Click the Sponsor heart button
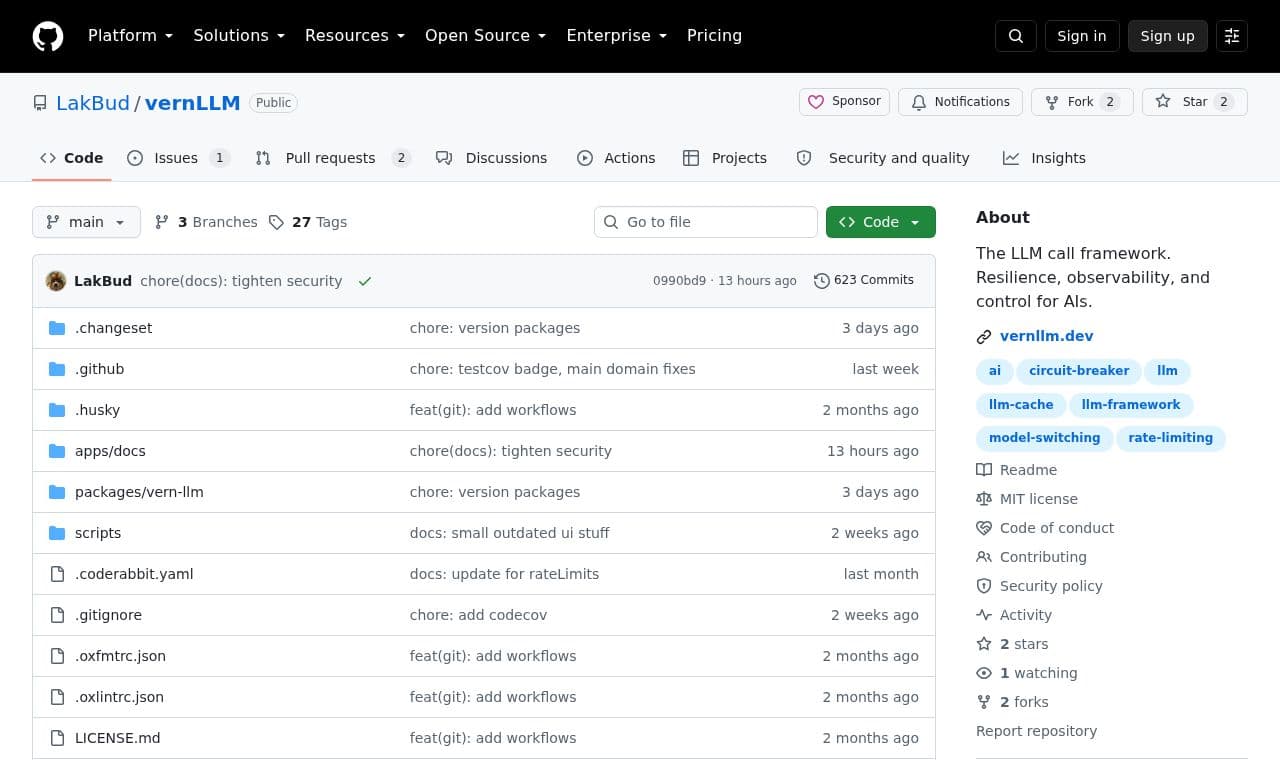 (844, 102)
